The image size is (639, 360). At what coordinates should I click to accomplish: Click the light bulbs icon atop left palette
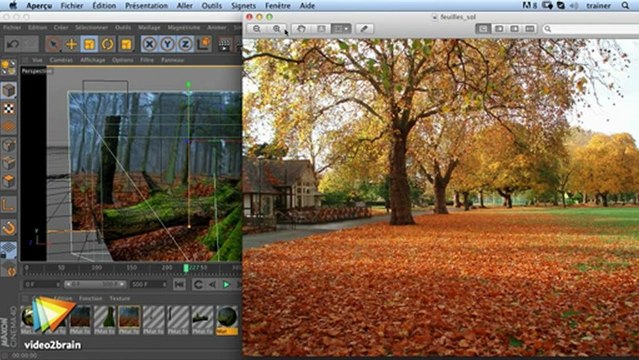point(8,67)
